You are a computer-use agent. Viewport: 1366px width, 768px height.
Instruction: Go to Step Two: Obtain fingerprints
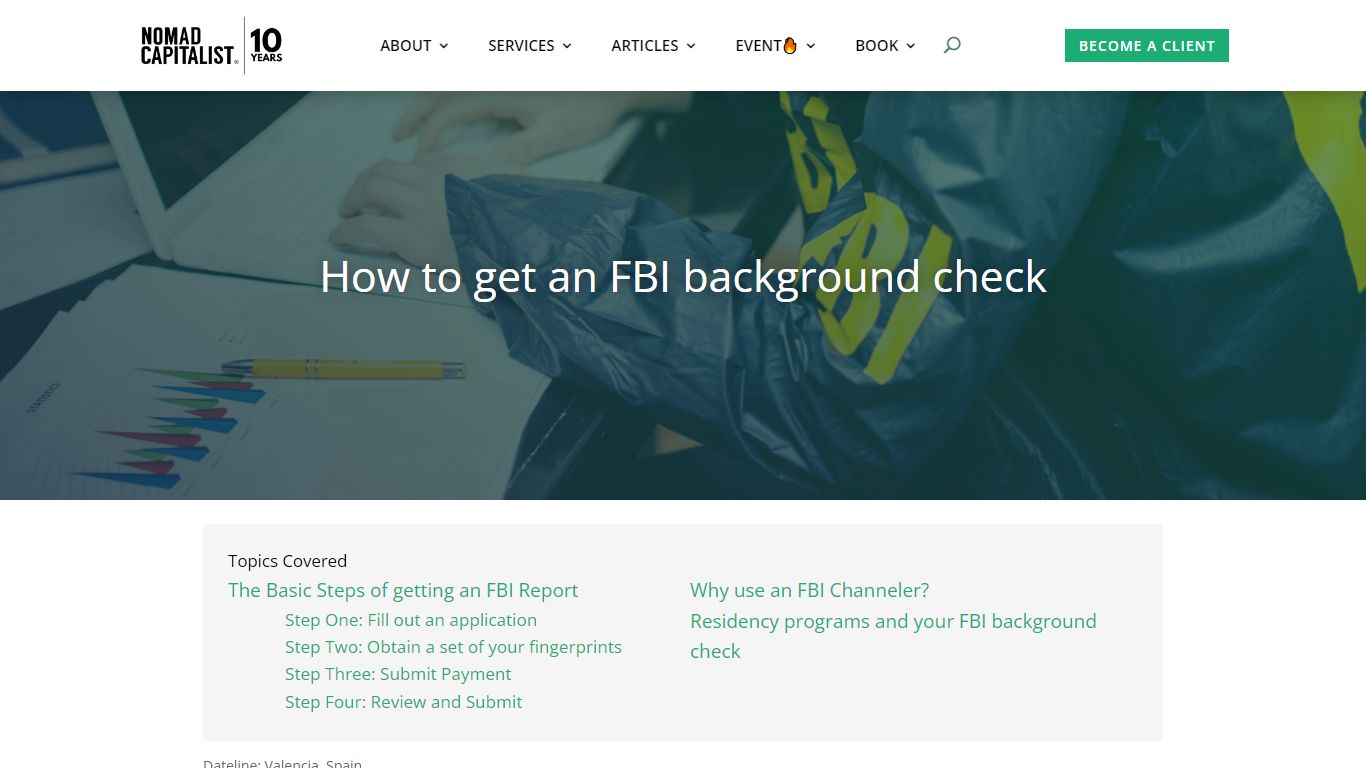tap(453, 647)
